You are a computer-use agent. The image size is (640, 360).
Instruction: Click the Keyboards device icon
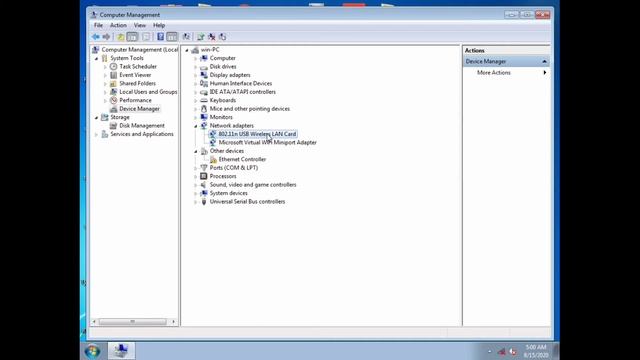point(204,100)
